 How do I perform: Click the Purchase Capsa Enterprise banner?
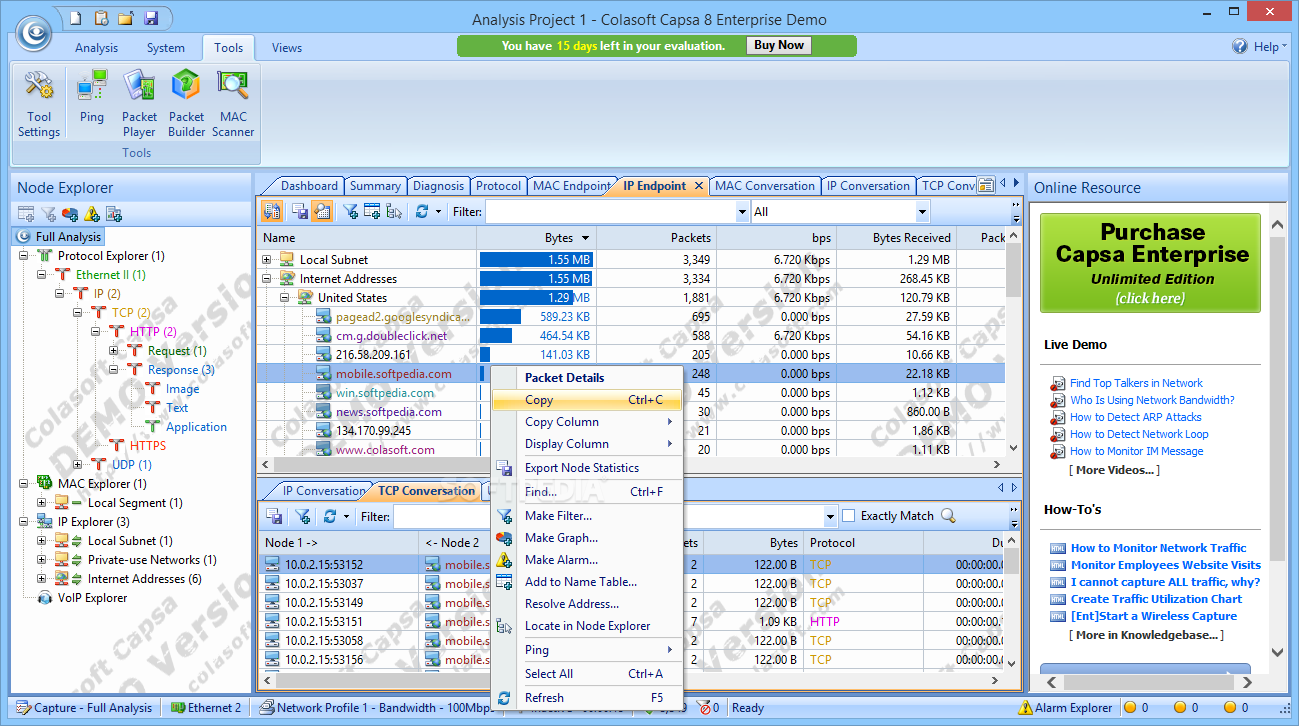(1152, 263)
